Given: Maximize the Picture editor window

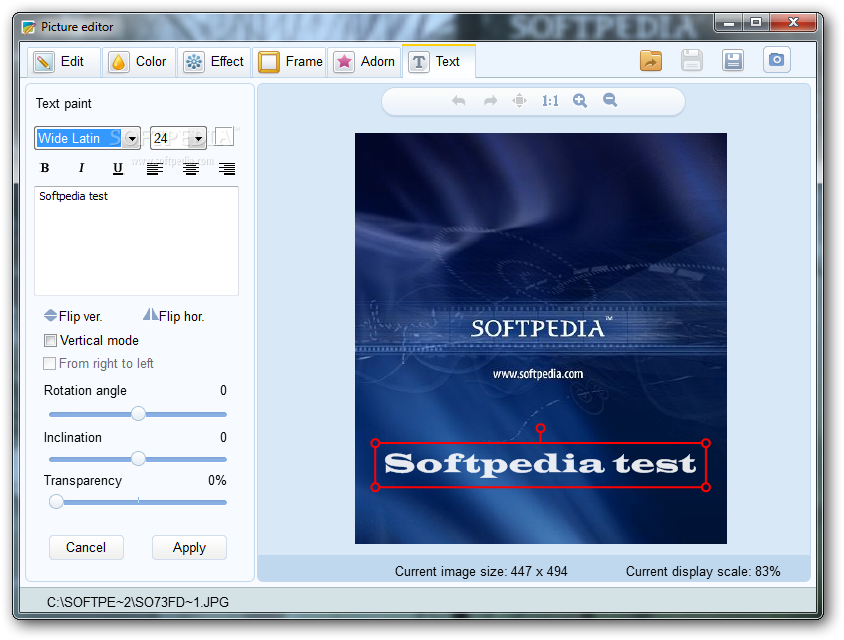Looking at the screenshot, I should click(756, 22).
